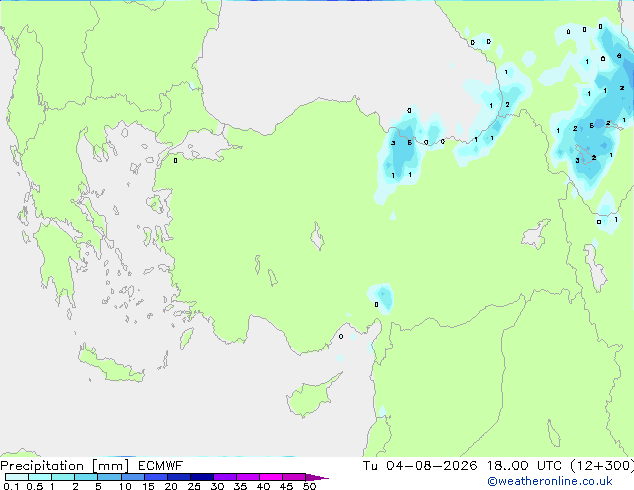Click the island of Crete on the map
Image resolution: width=634 pixels, height=490 pixels.
pos(110,366)
